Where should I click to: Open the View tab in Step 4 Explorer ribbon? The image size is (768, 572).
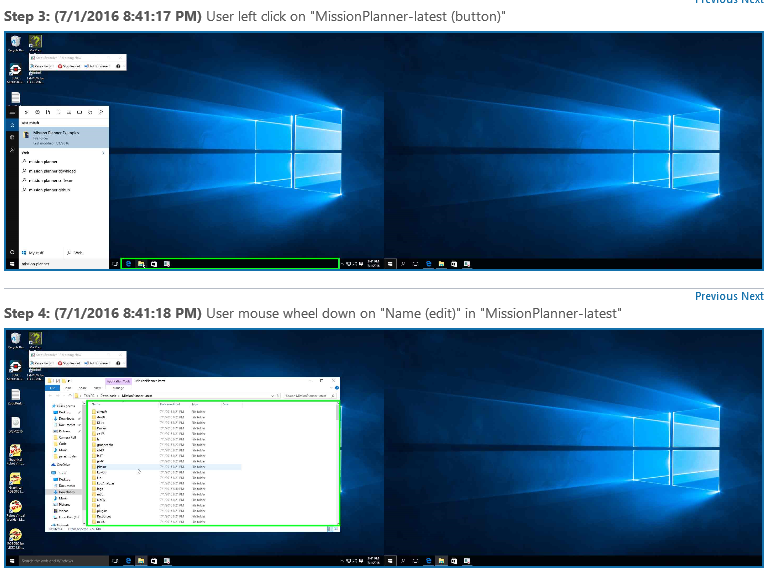click(x=97, y=387)
